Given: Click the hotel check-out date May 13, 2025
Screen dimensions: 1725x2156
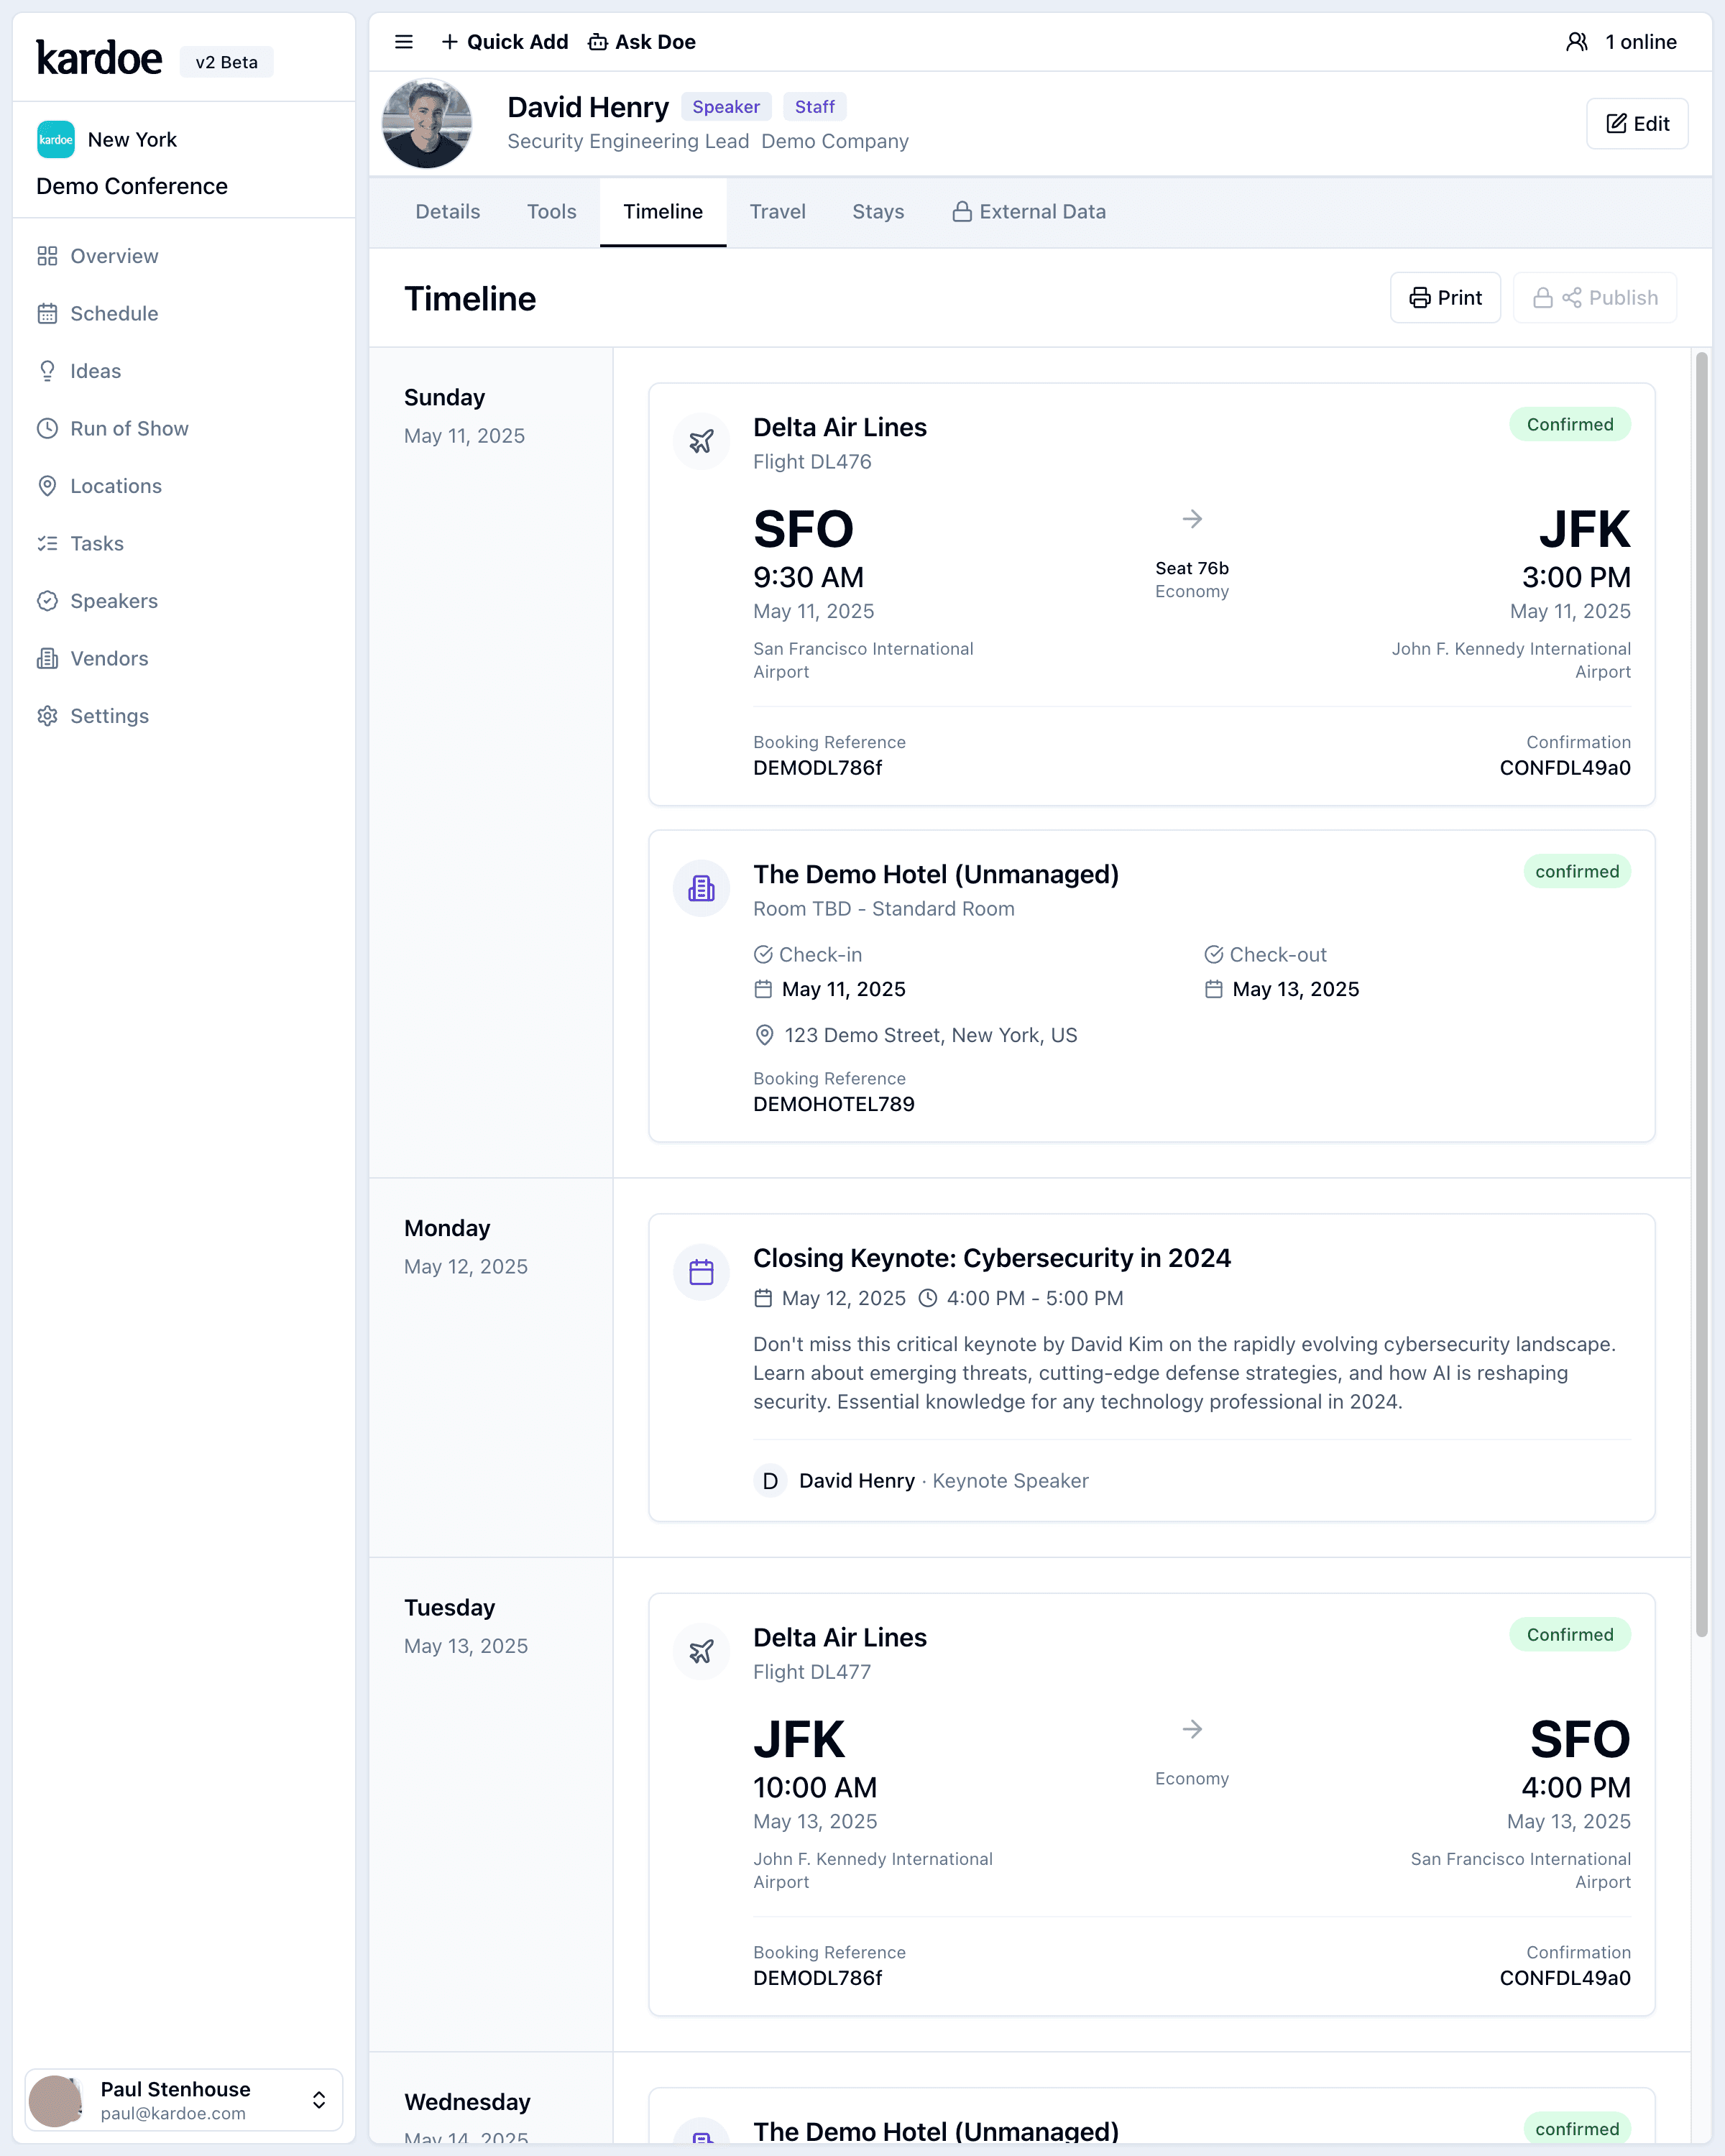Looking at the screenshot, I should (1295, 989).
